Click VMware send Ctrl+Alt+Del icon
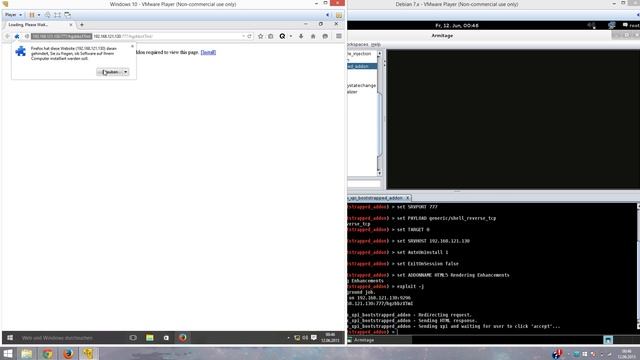Screen dimensions: 640x360 pyautogui.click(x=48, y=15)
